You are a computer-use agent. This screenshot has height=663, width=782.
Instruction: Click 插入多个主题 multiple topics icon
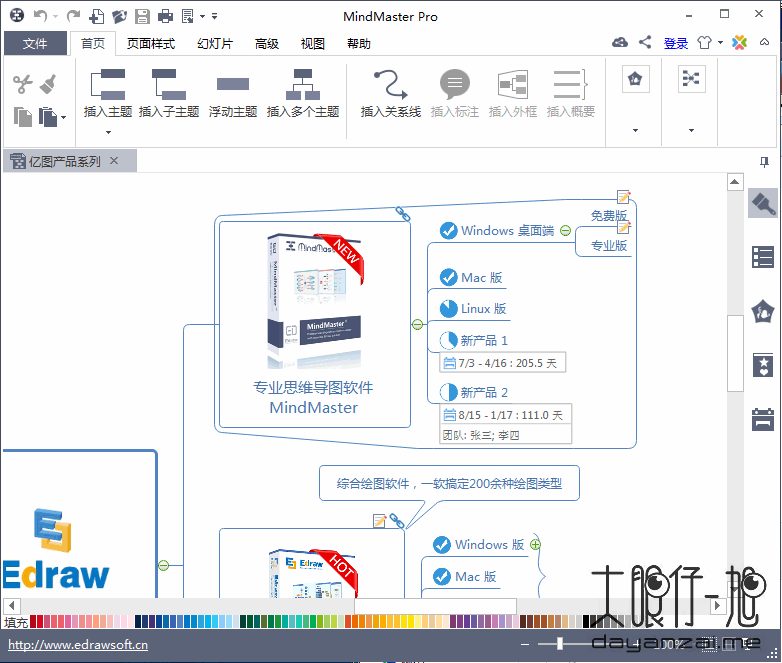pyautogui.click(x=303, y=84)
